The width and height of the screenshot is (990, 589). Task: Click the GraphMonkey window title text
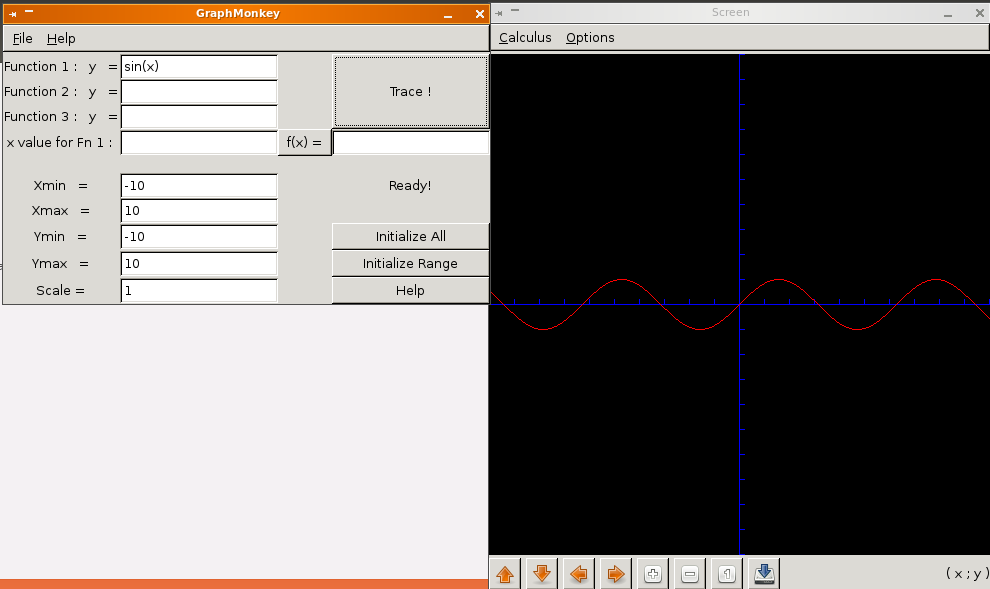(x=238, y=13)
